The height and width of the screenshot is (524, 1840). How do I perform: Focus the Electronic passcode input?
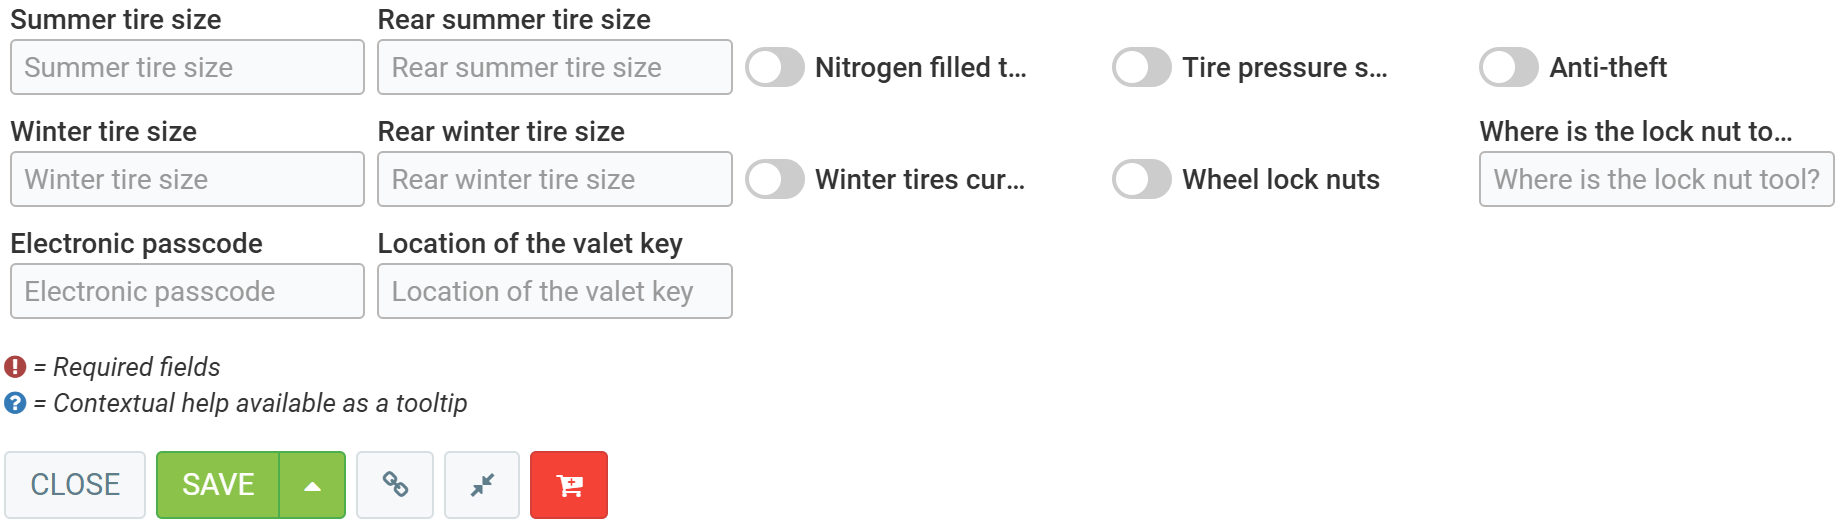pyautogui.click(x=187, y=292)
